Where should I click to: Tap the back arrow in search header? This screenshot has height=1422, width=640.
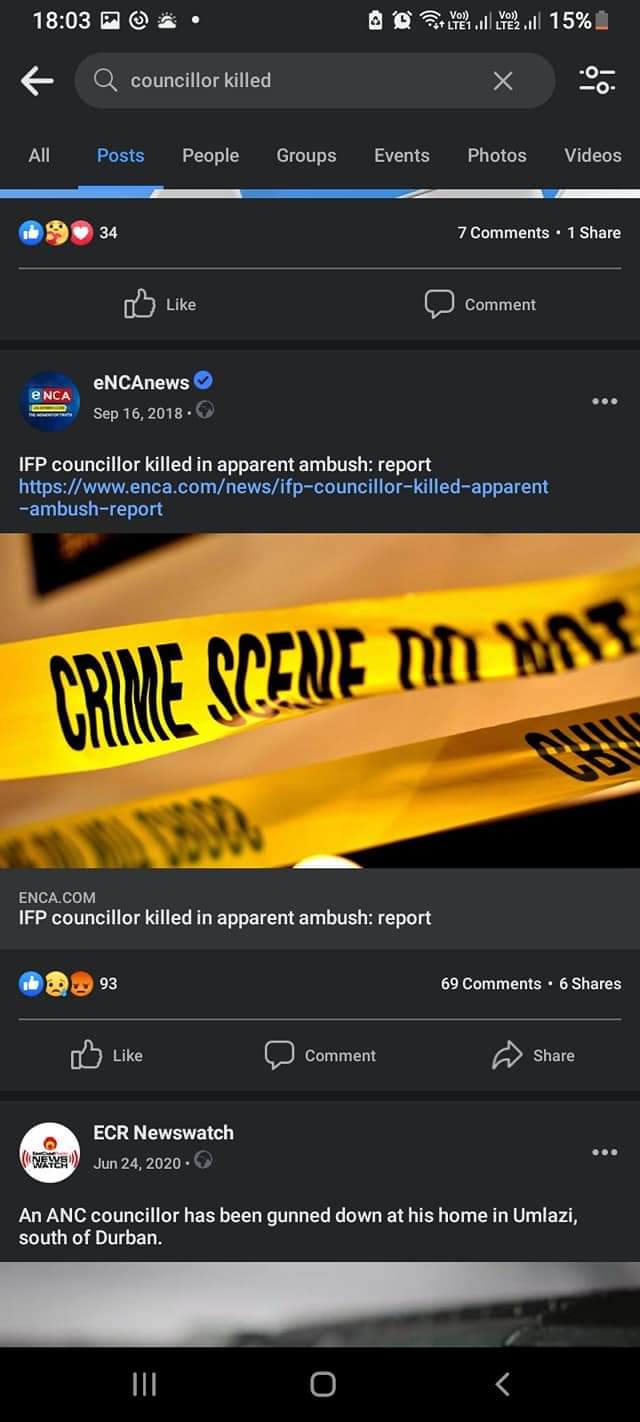(37, 81)
